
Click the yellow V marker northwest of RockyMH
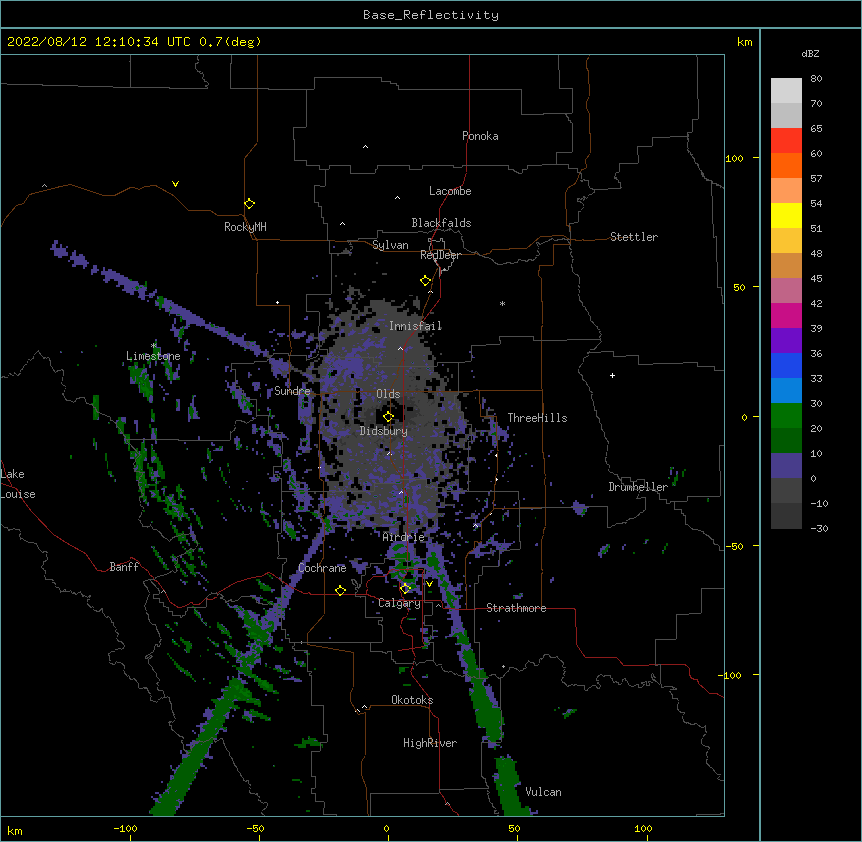175,184
